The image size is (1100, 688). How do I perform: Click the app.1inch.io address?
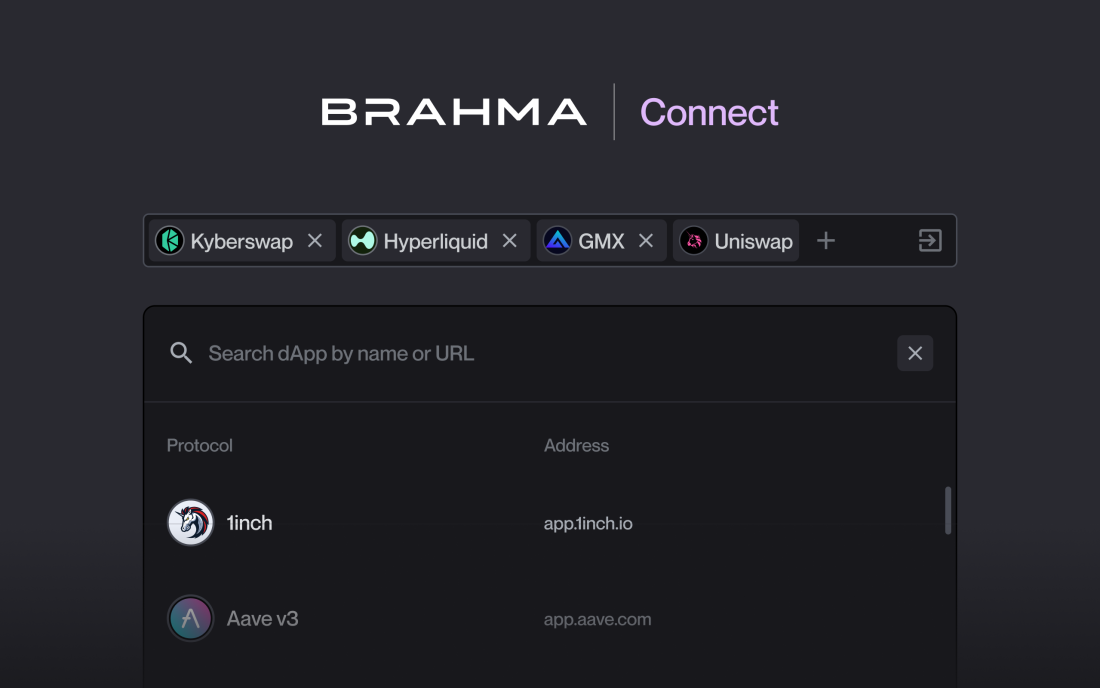[588, 523]
